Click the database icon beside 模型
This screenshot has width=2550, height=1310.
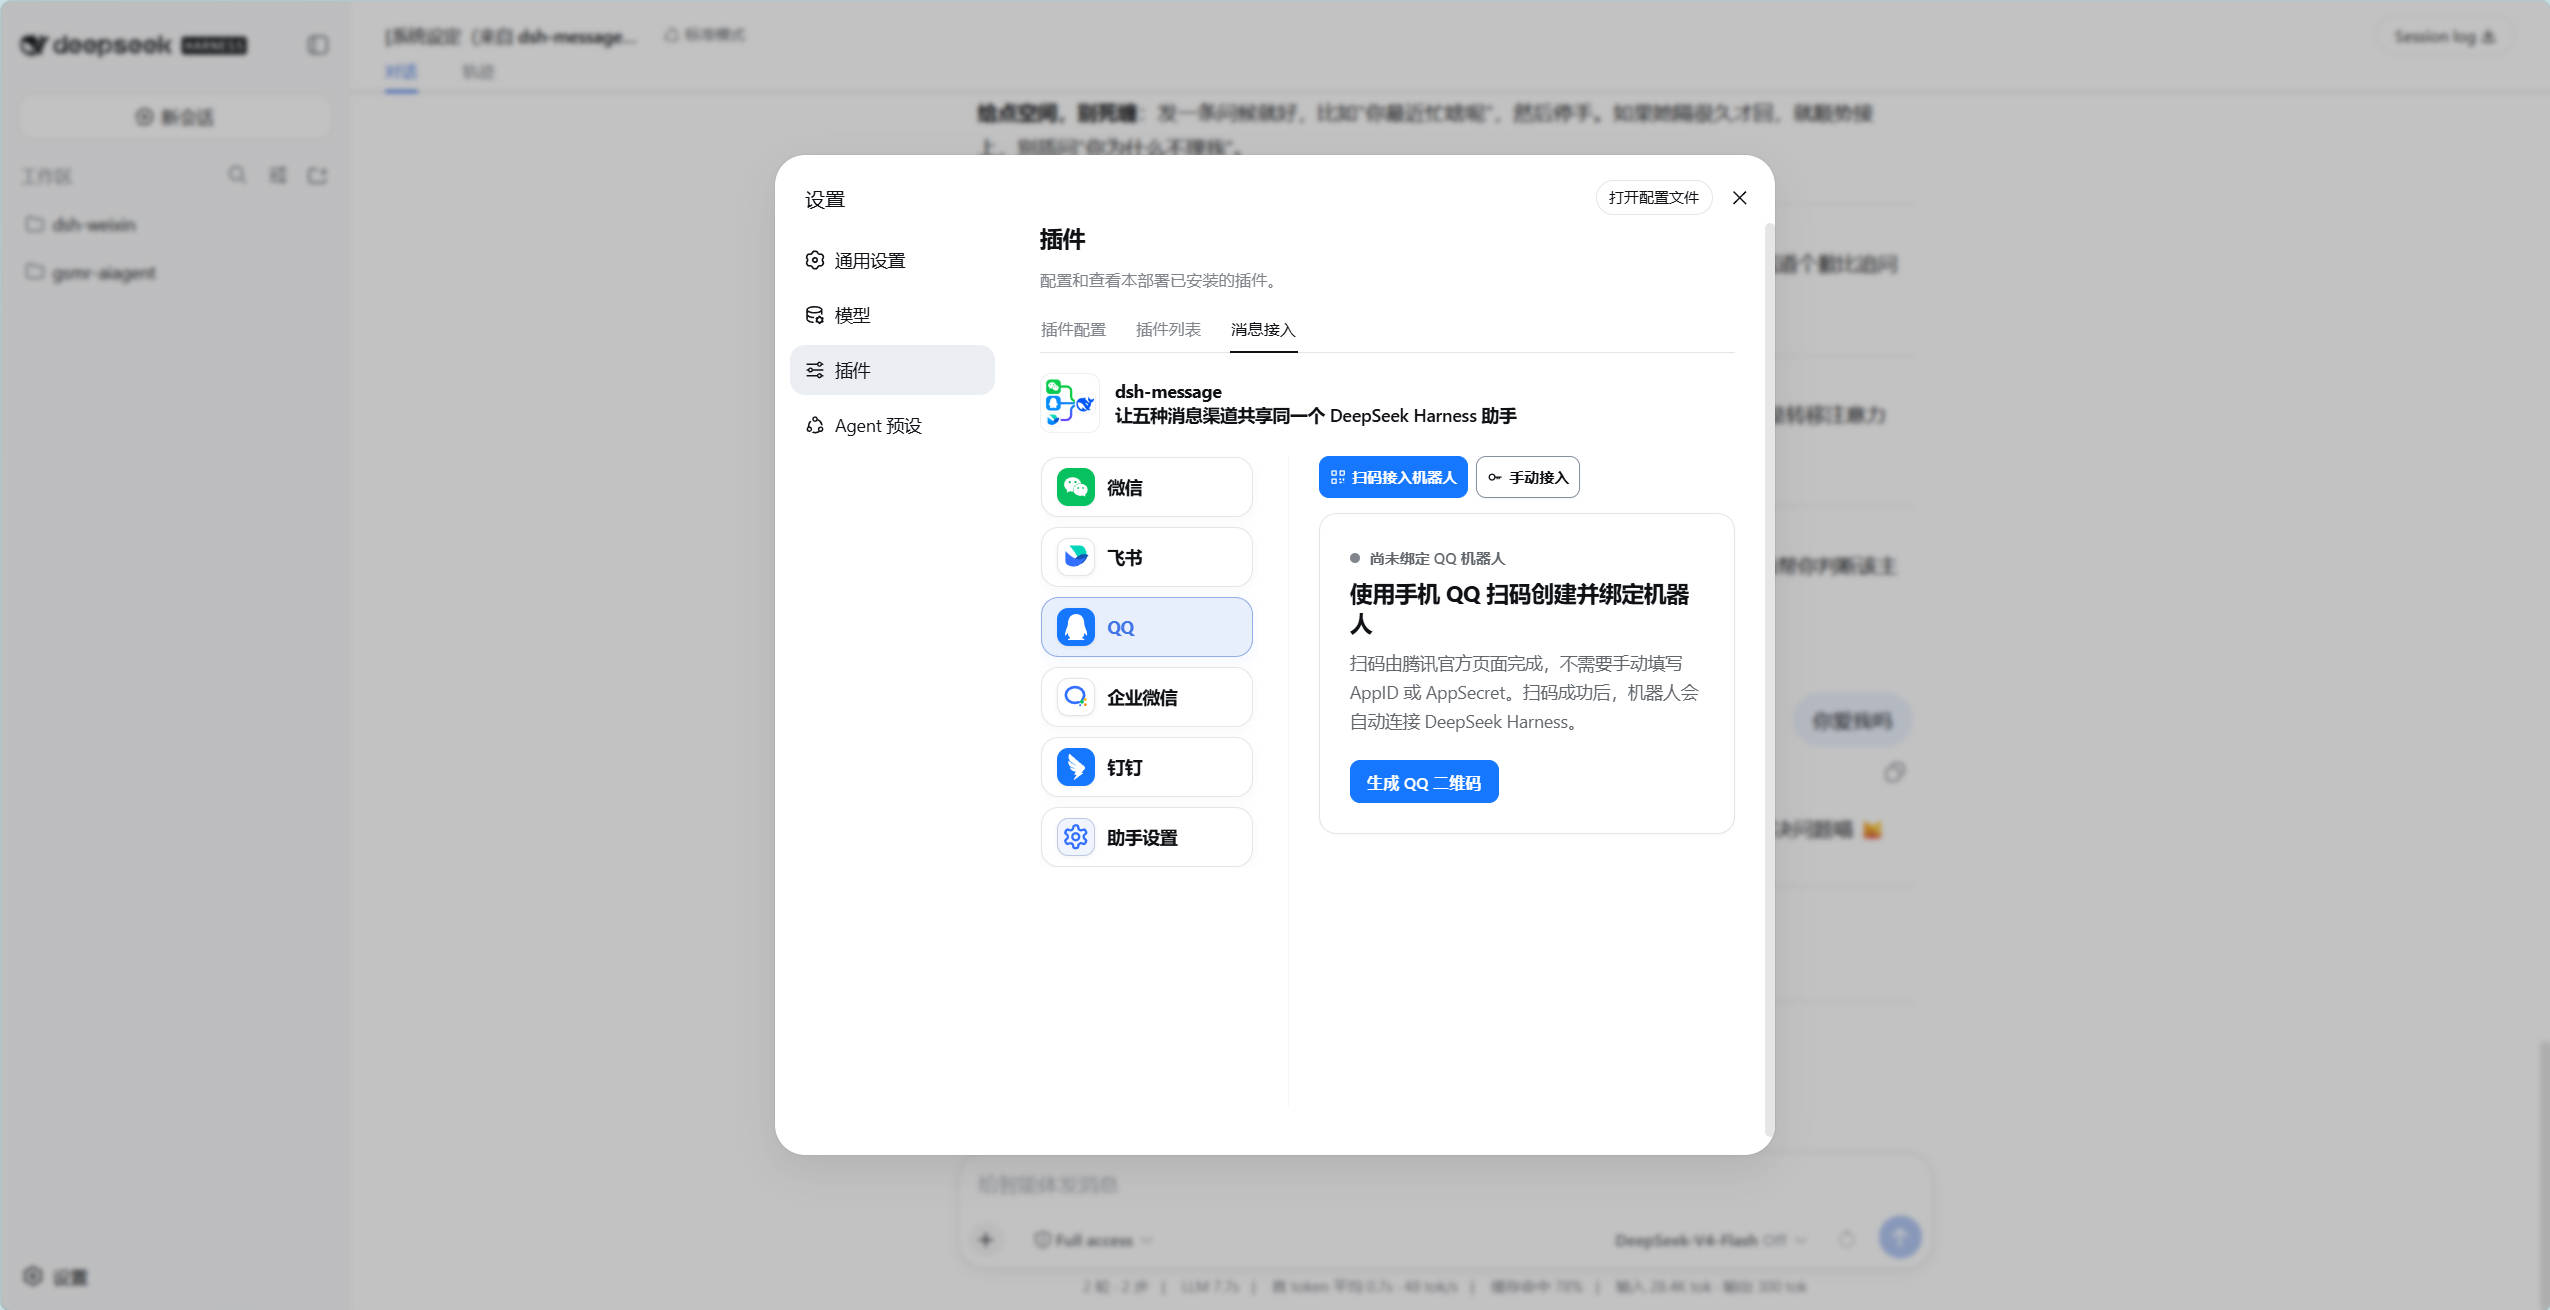(x=815, y=315)
